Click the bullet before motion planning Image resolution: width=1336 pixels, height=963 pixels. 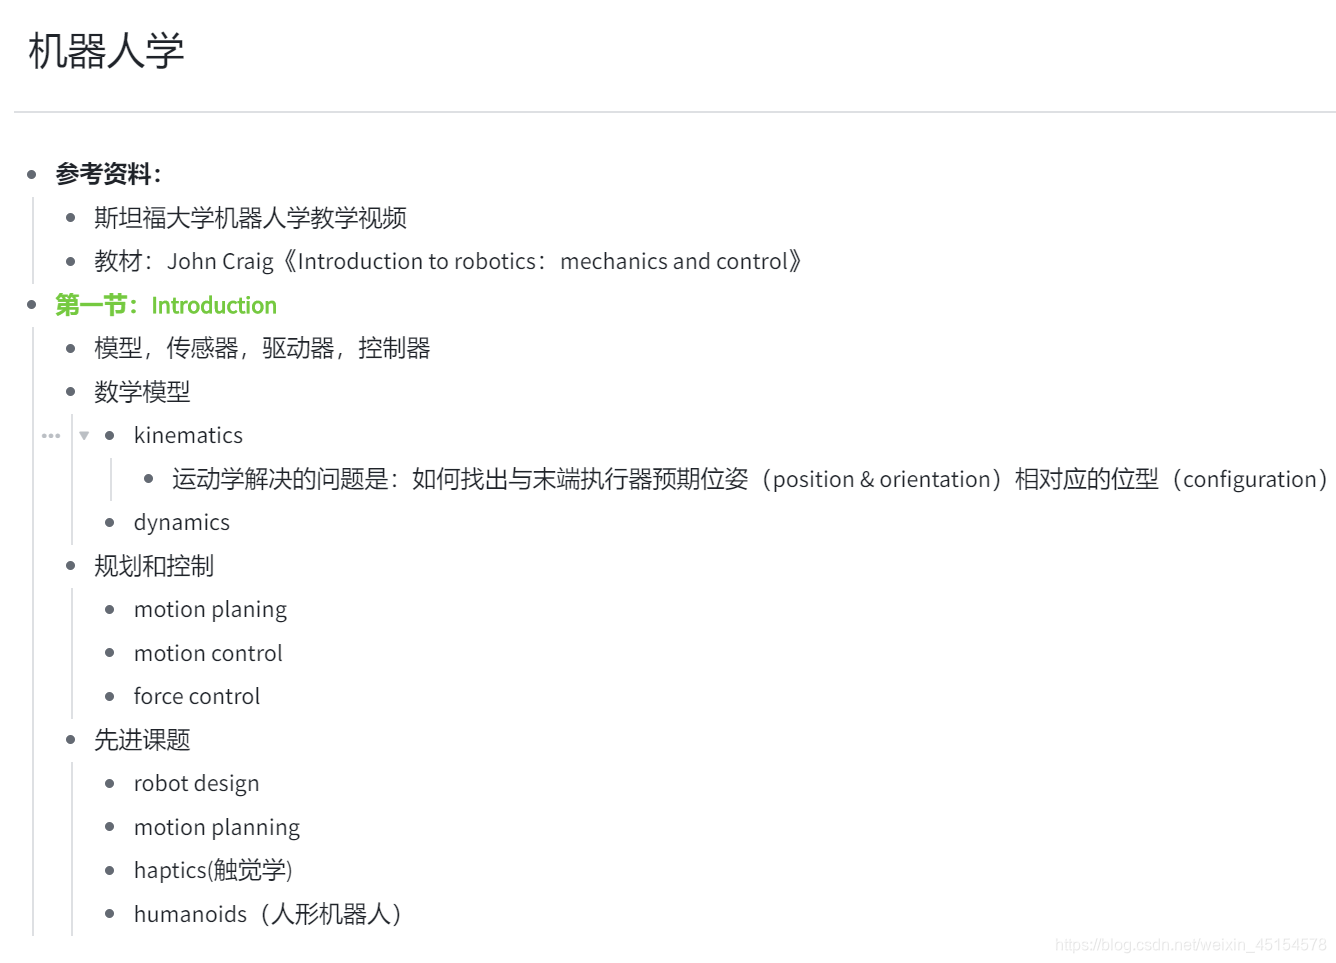coord(110,826)
